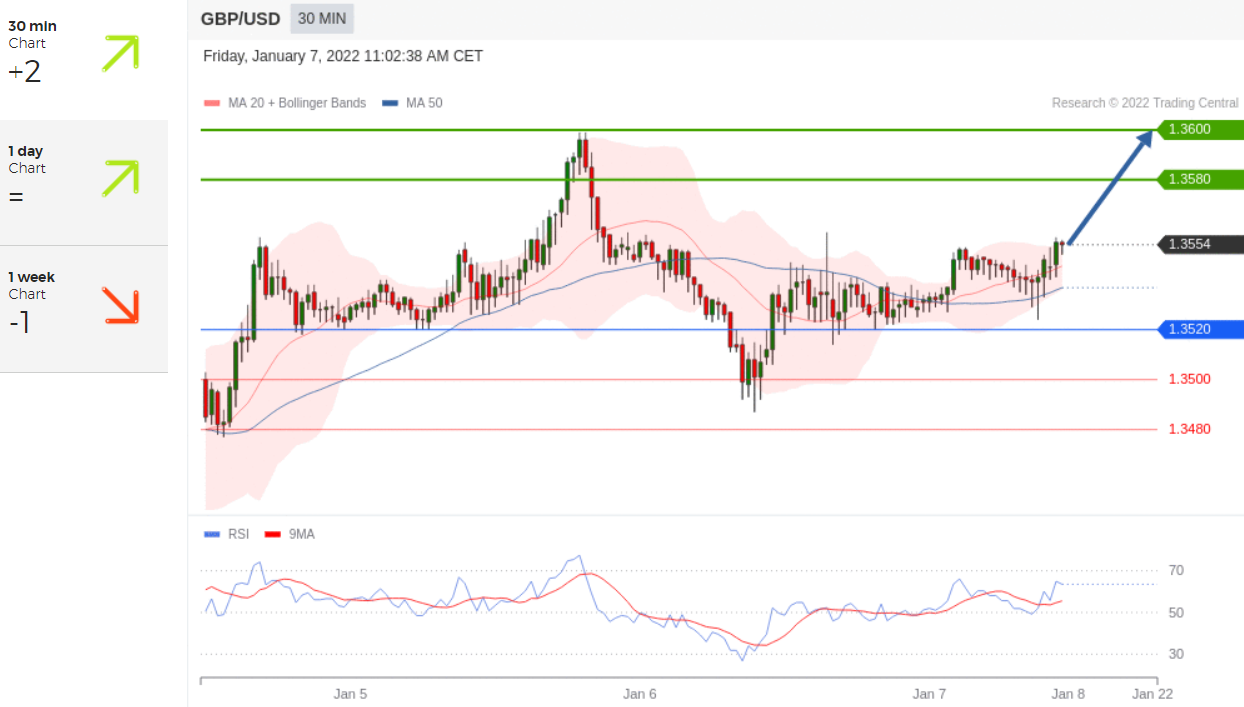Click the = score on 1 day tab
Viewport: 1244px width, 707px height.
[x=15, y=197]
